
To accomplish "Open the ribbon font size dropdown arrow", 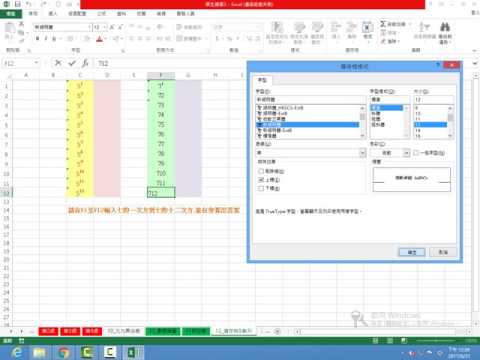I will pyautogui.click(x=105, y=27).
